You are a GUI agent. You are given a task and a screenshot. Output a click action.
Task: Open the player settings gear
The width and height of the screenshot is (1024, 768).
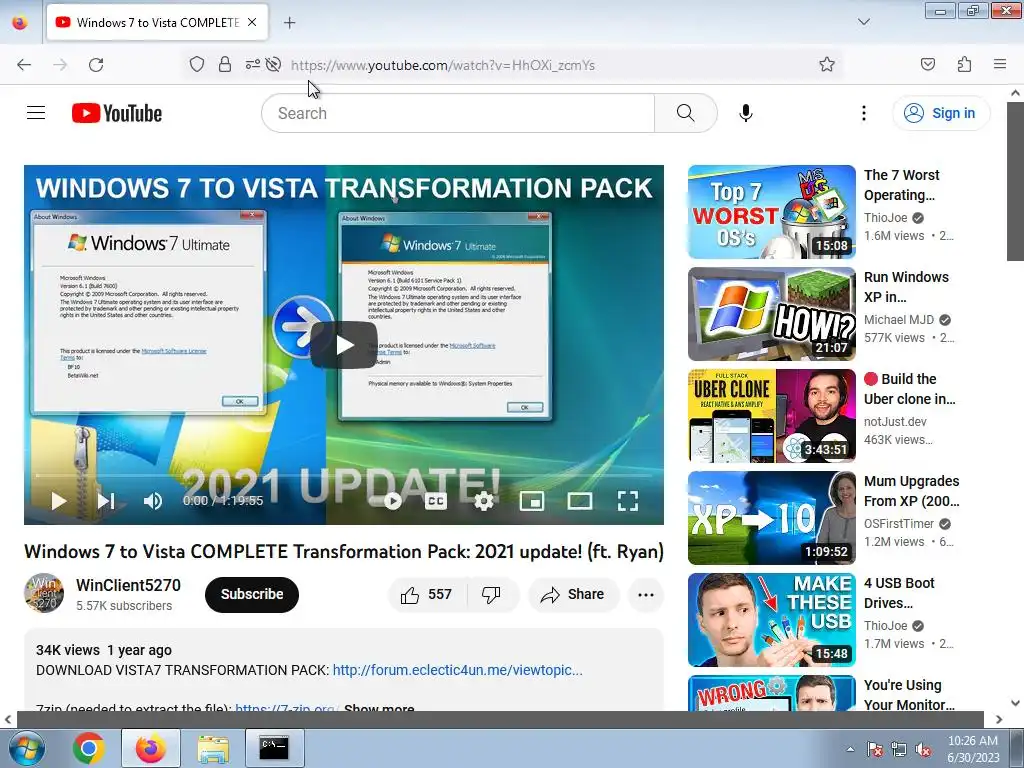click(x=483, y=501)
